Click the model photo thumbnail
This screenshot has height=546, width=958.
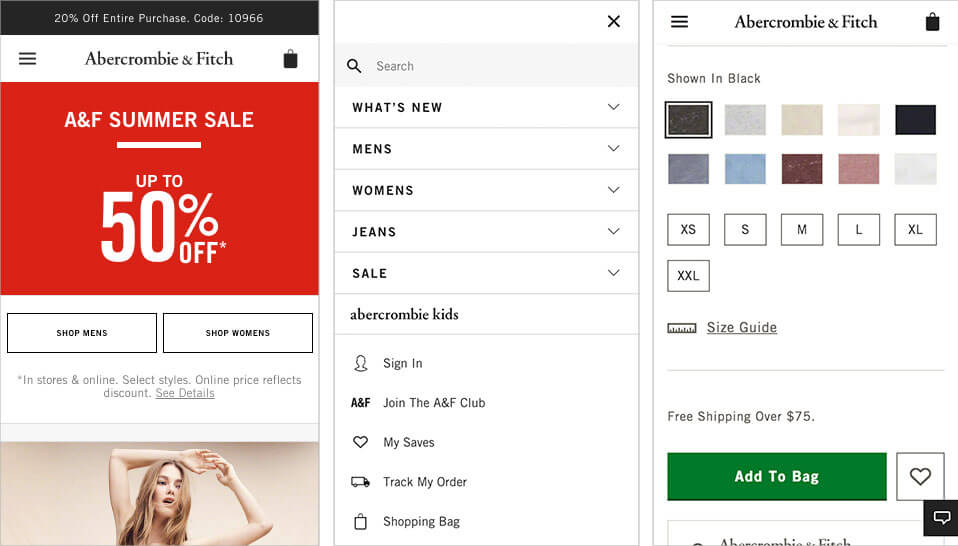[159, 493]
